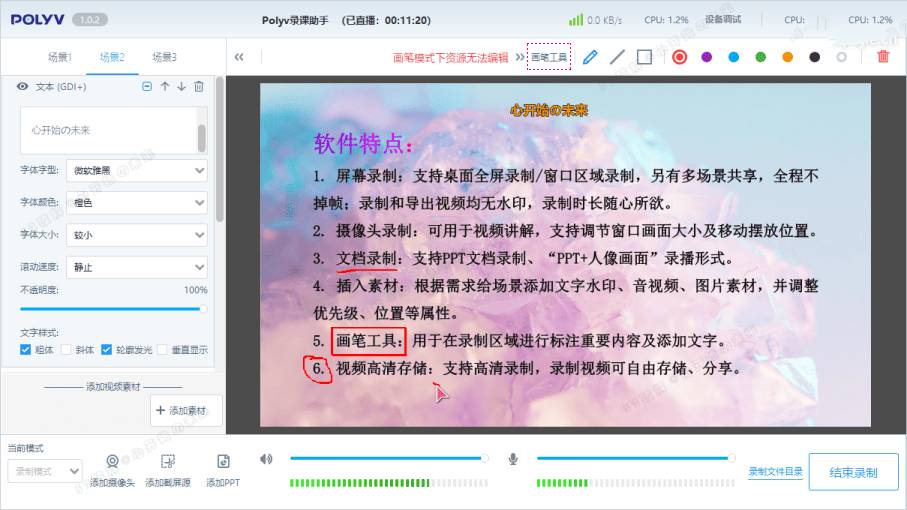This screenshot has height=510, width=907.
Task: Select the pencil drawing tool
Action: click(590, 57)
